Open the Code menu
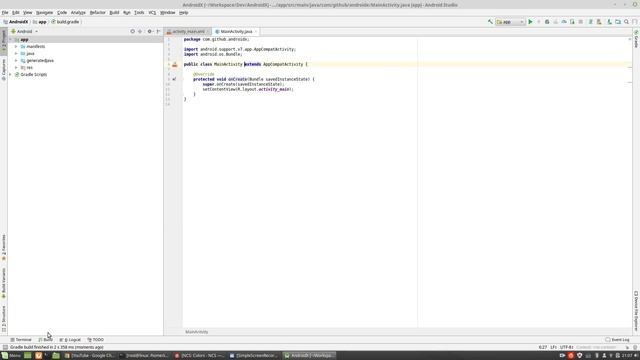The width and height of the screenshot is (640, 360). coord(62,13)
